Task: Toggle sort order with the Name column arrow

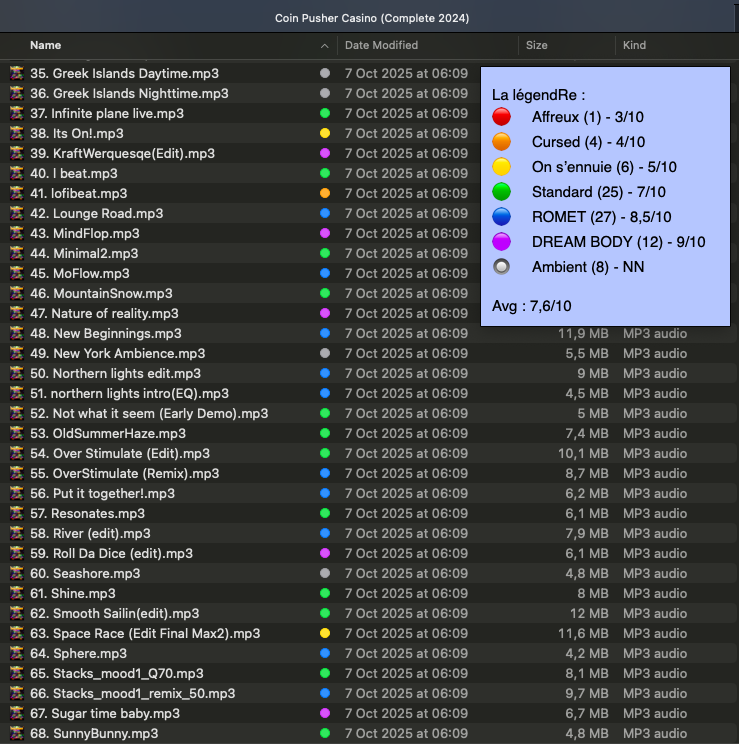Action: pos(325,46)
